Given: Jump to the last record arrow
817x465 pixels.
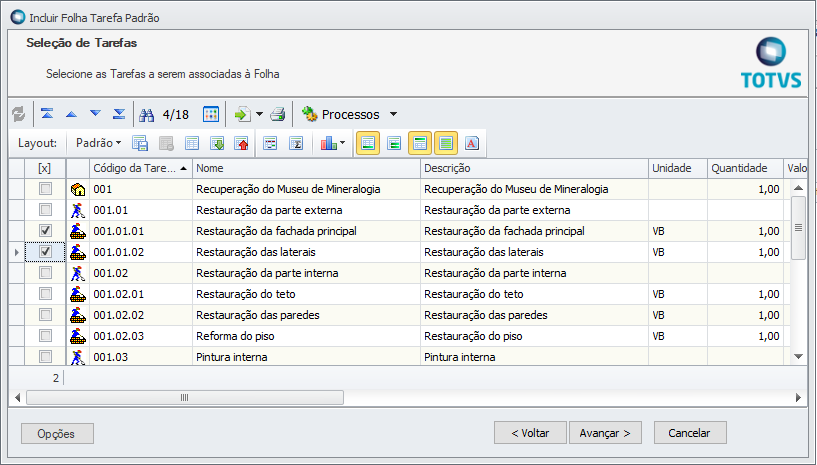Looking at the screenshot, I should [x=119, y=114].
